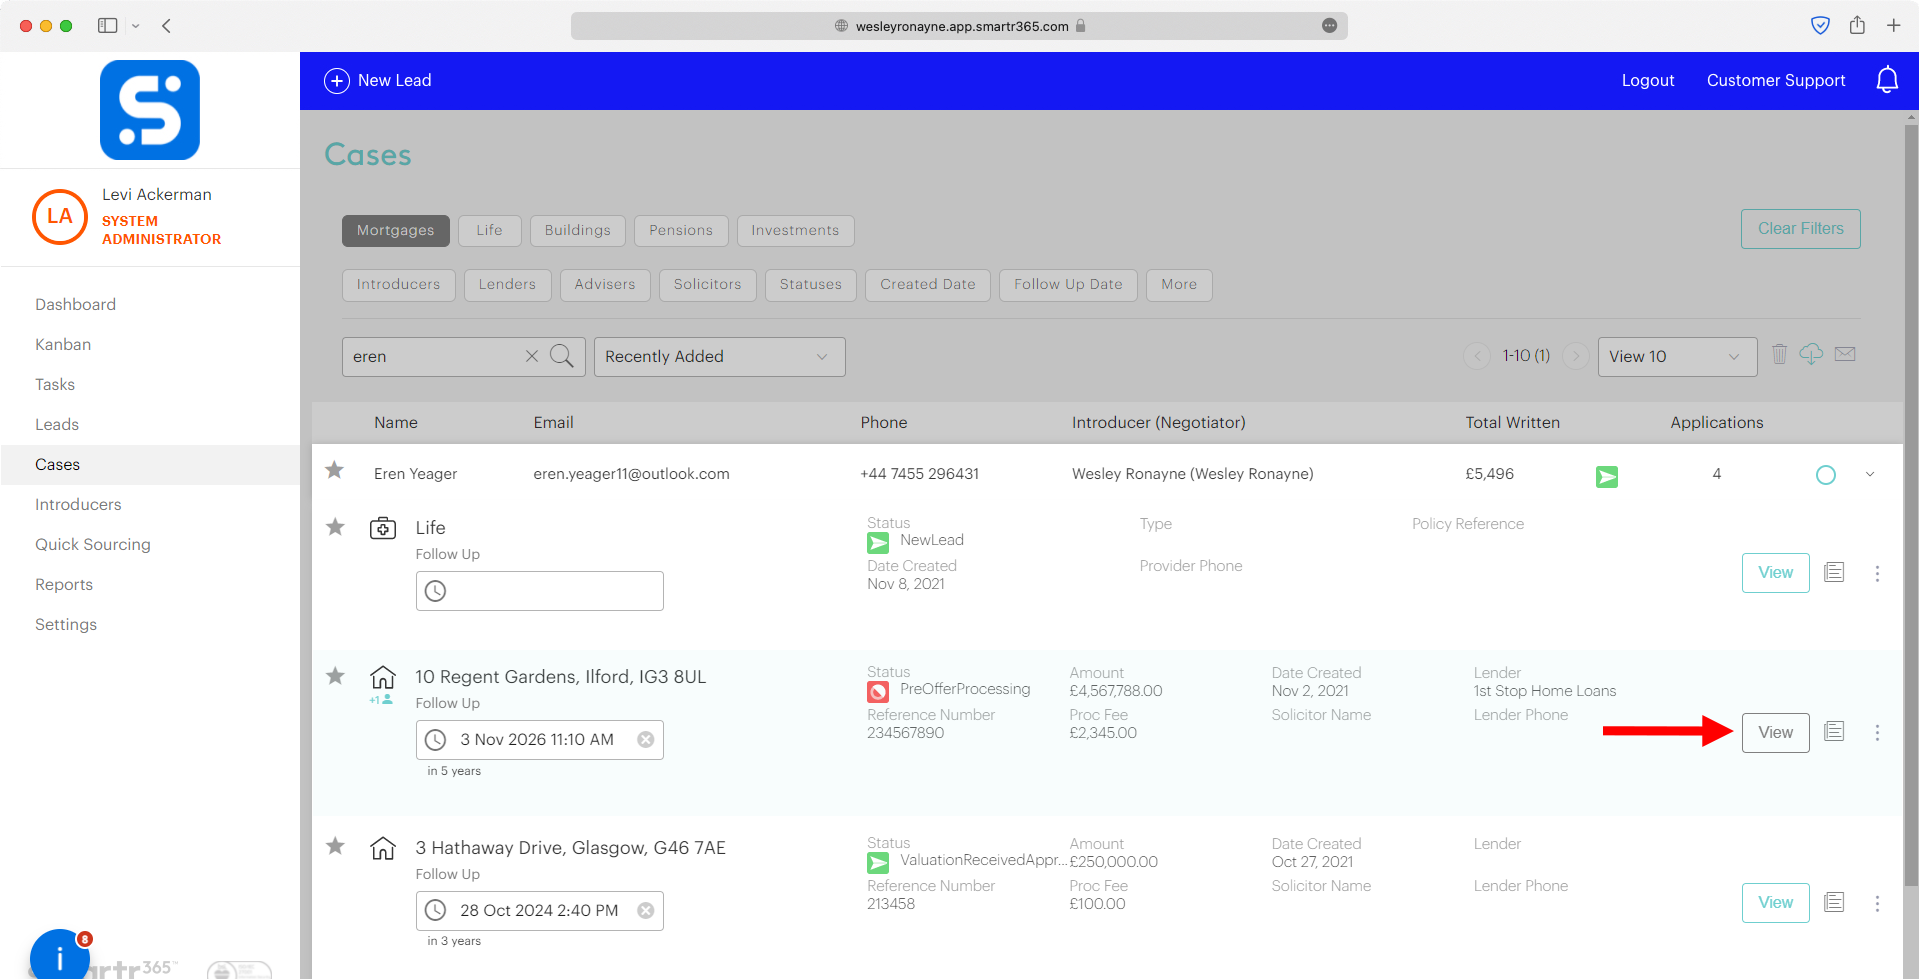1919x979 pixels.
Task: Open the Created Date filter
Action: click(x=928, y=285)
